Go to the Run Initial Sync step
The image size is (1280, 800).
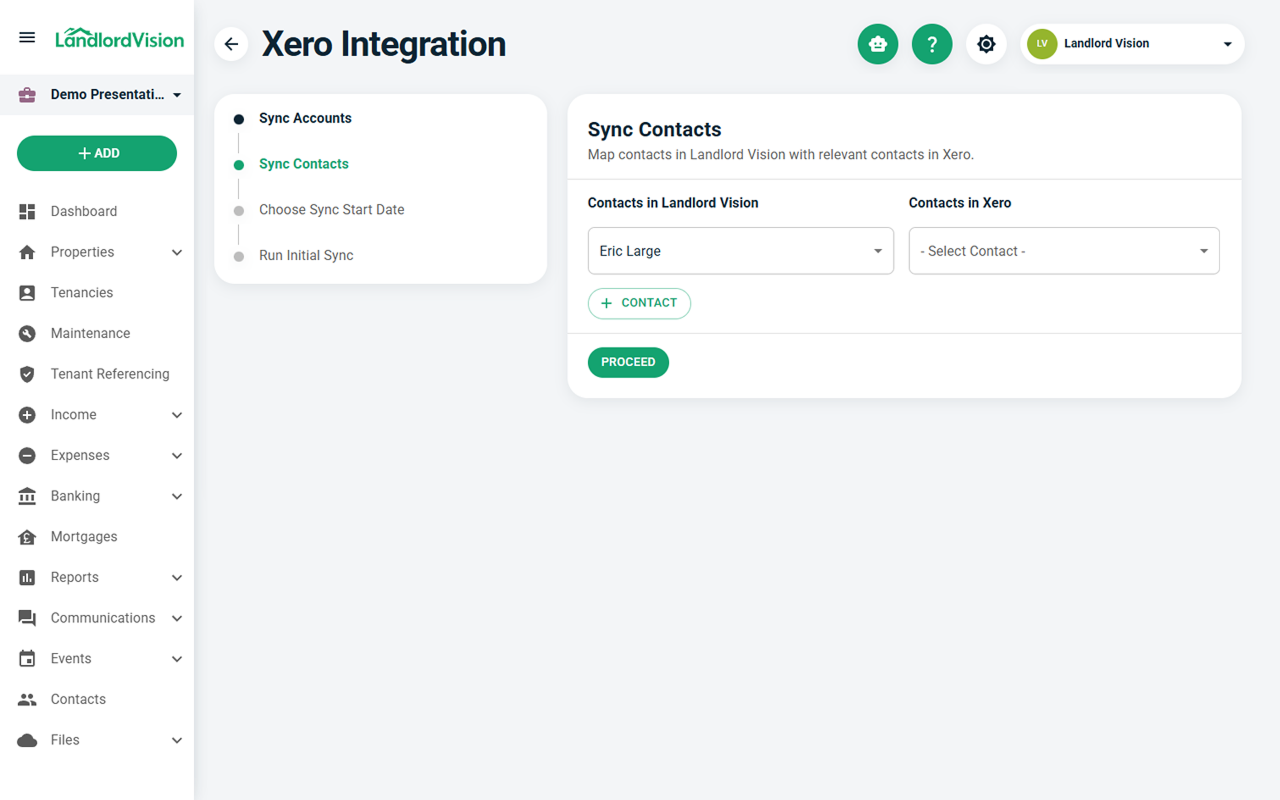click(306, 256)
